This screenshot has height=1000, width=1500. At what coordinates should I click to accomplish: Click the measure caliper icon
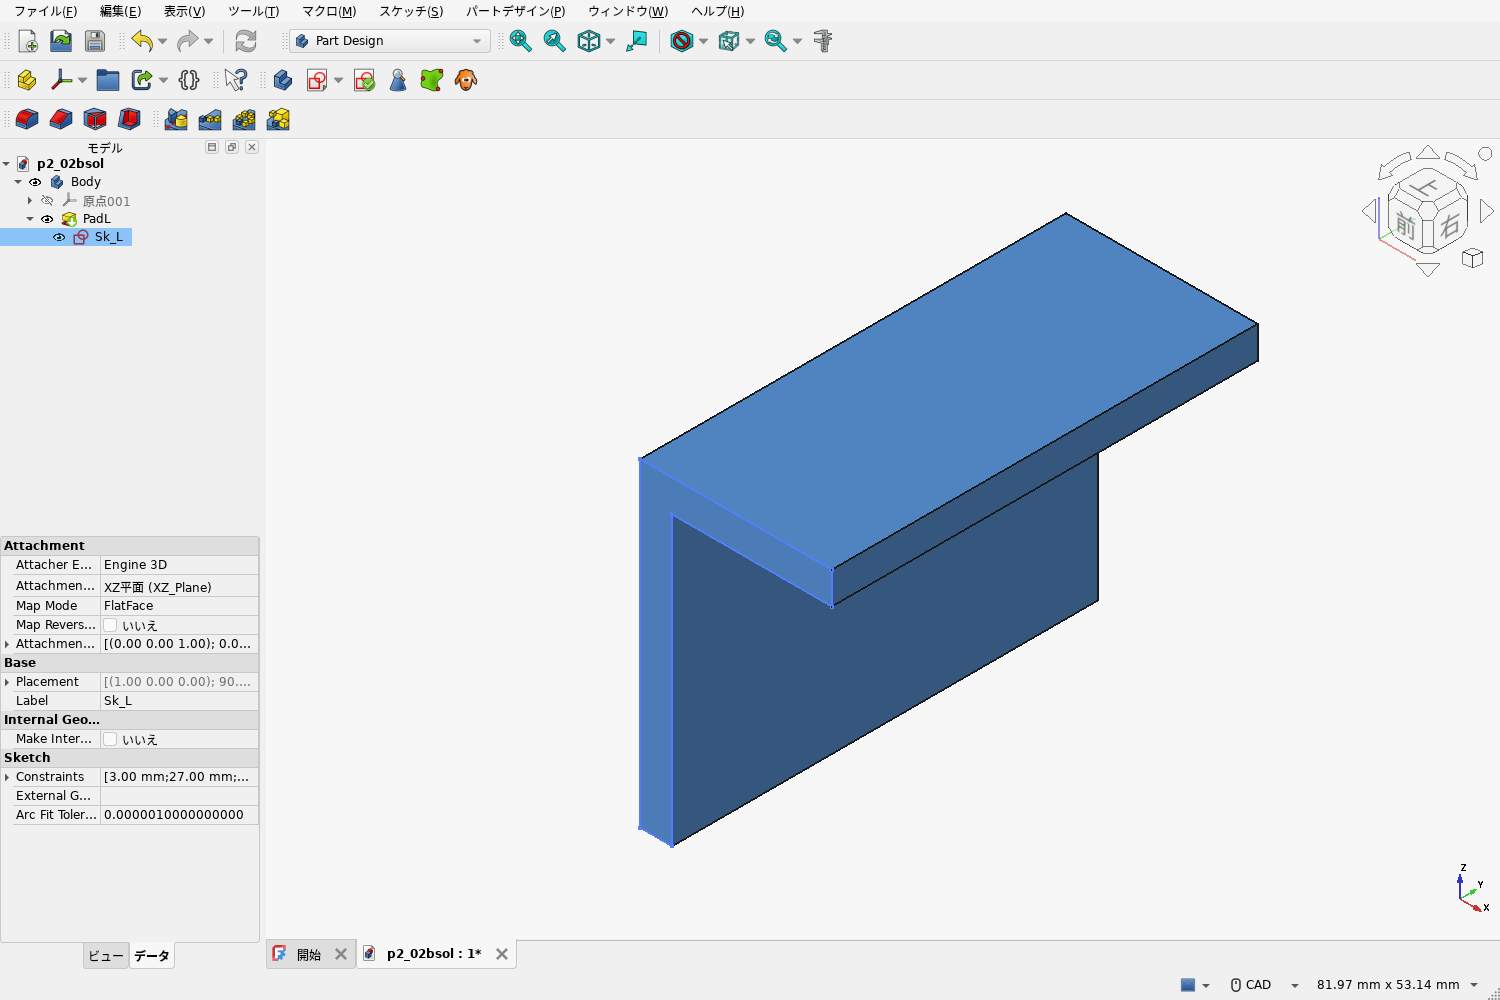pyautogui.click(x=823, y=41)
